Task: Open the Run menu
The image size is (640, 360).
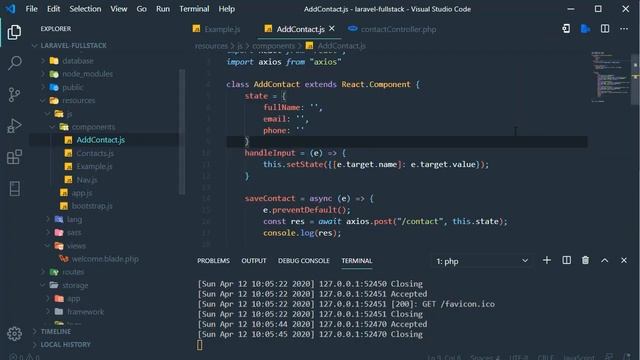Action: [x=163, y=9]
